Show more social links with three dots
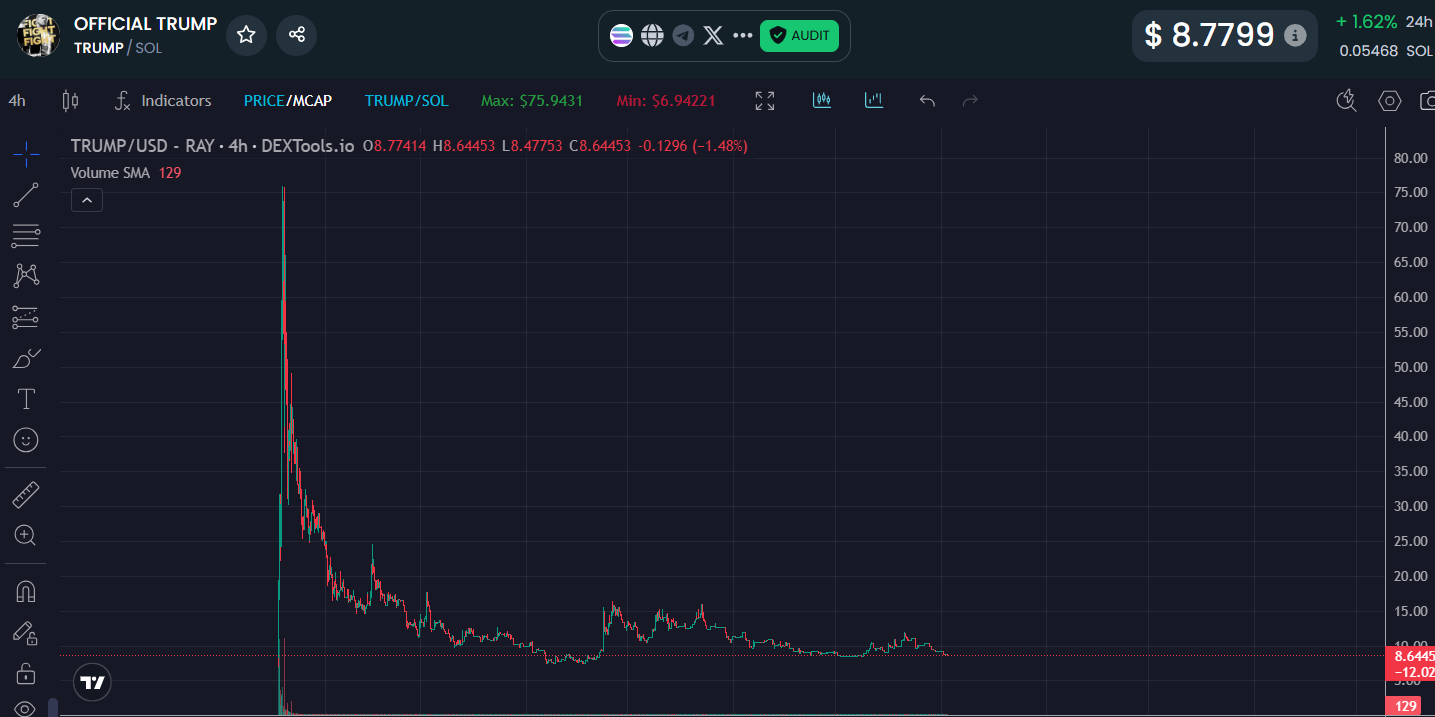 point(742,36)
